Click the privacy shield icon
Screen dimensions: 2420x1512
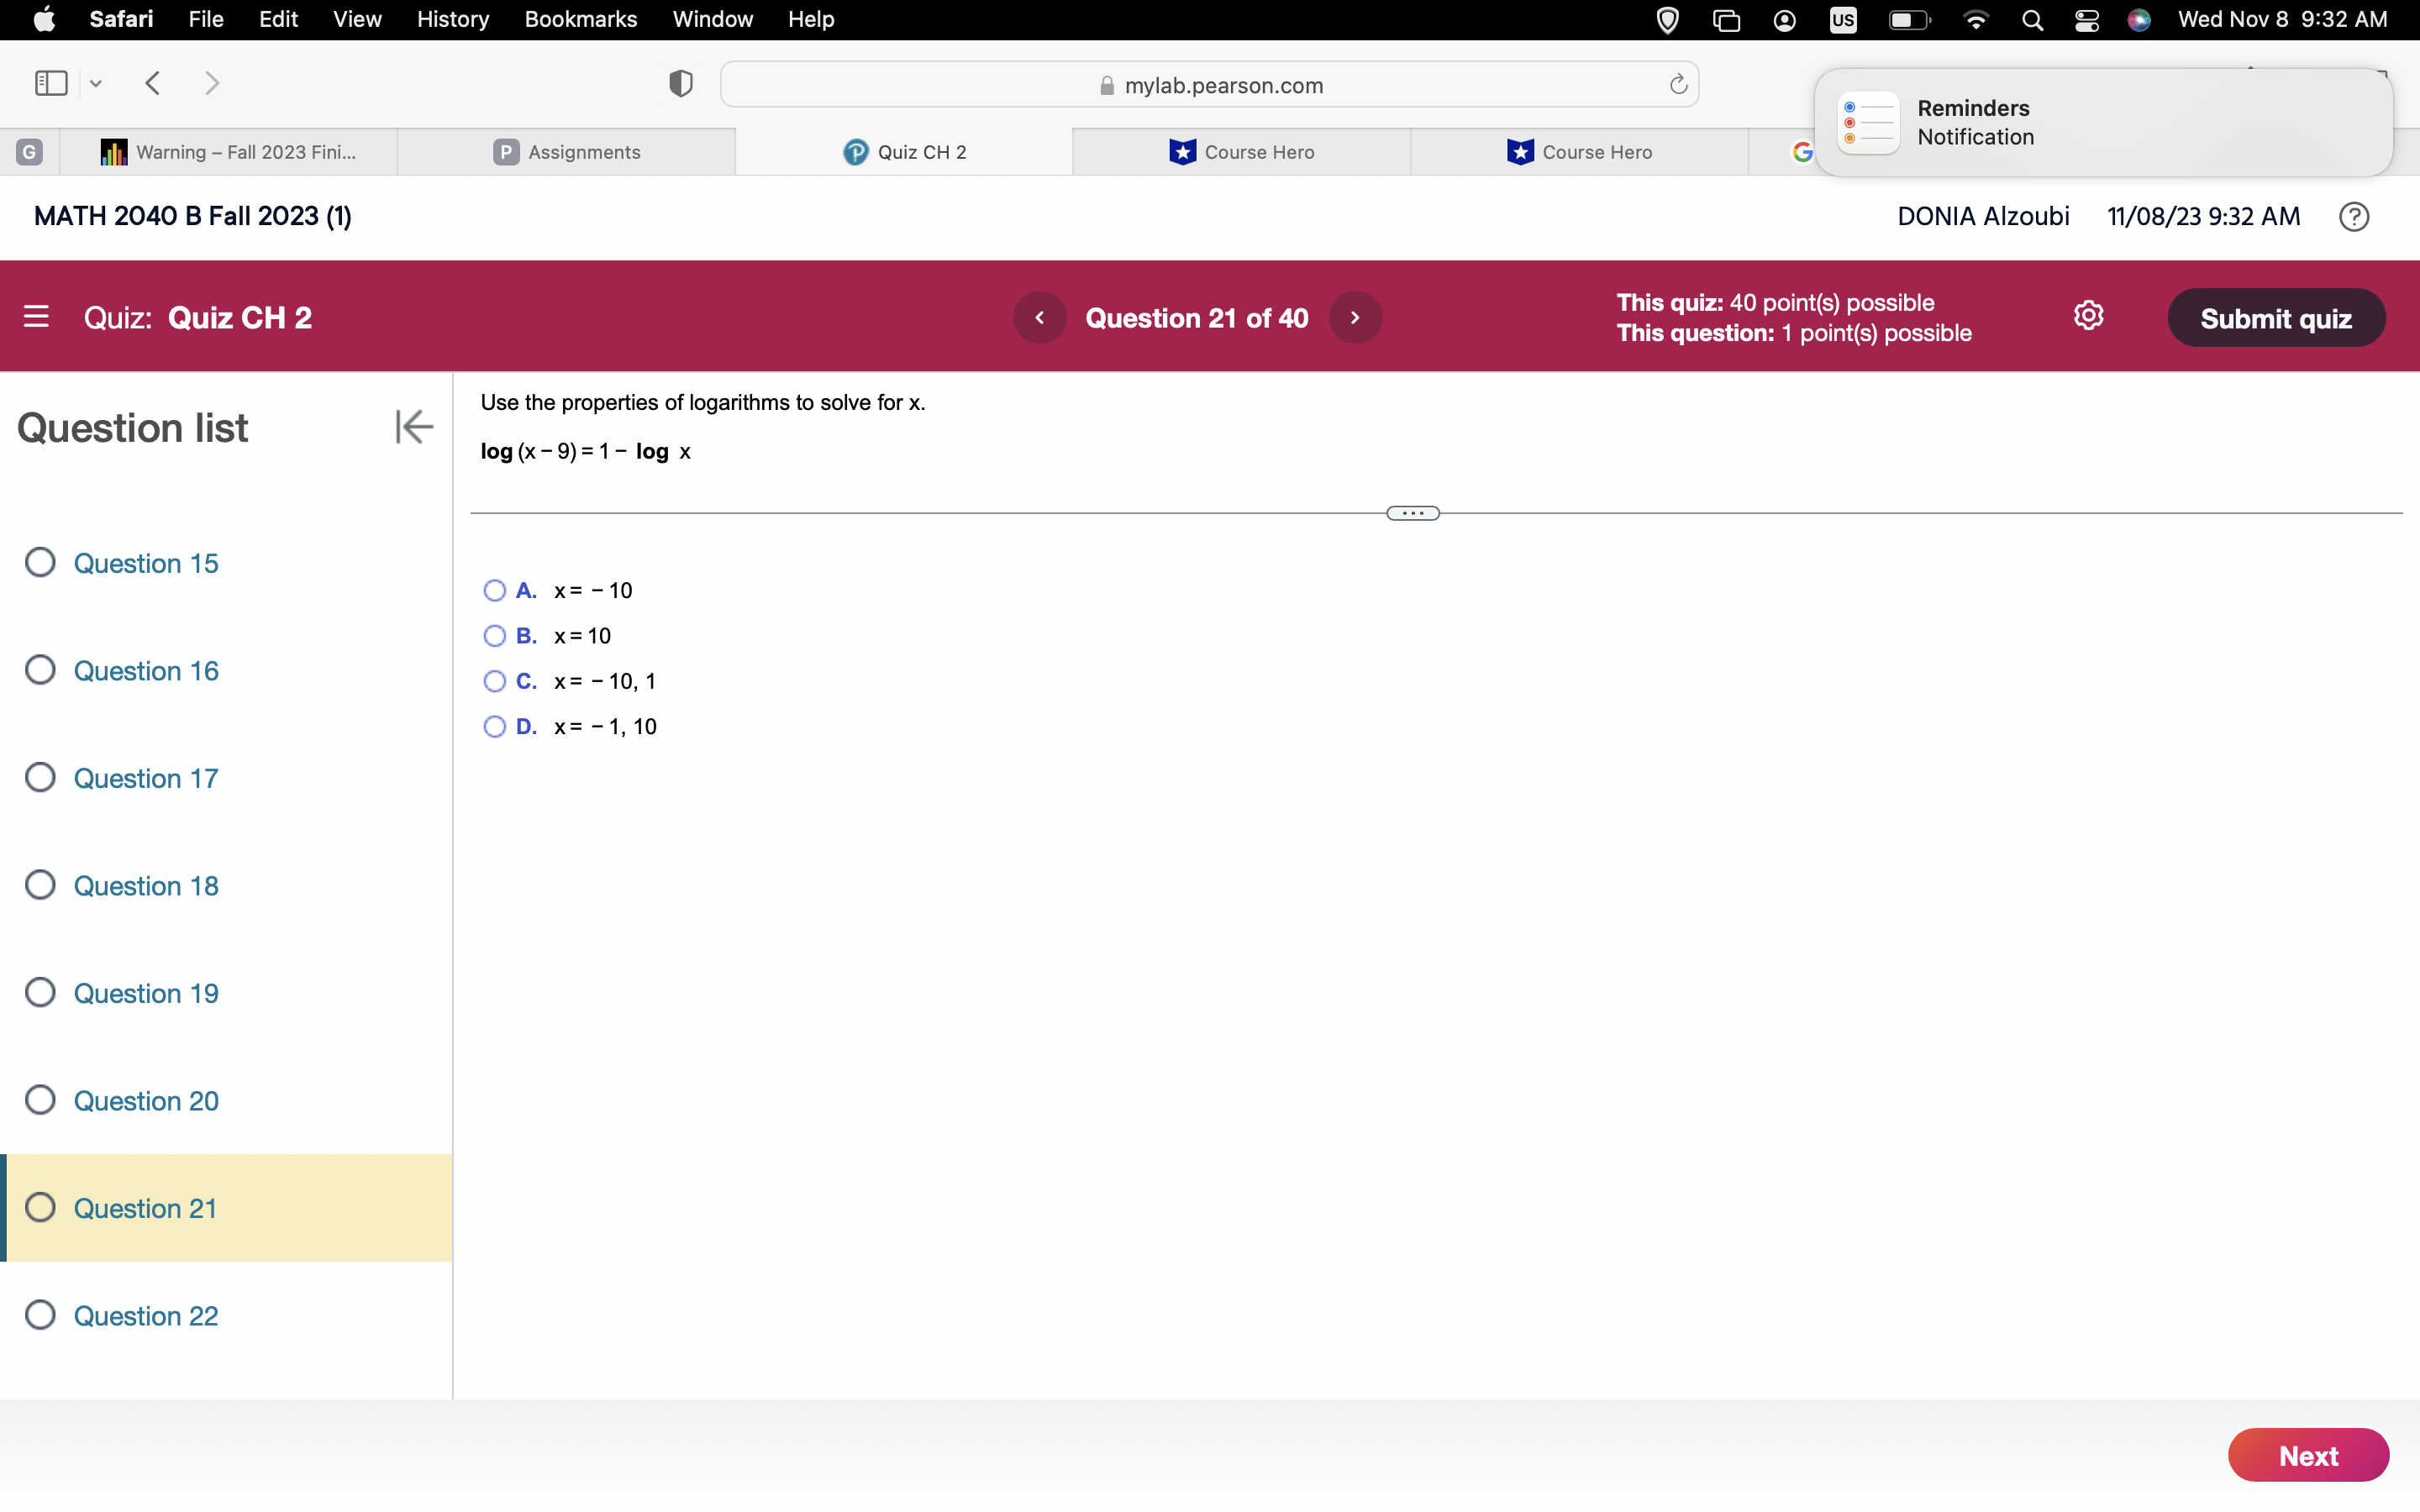coord(679,83)
